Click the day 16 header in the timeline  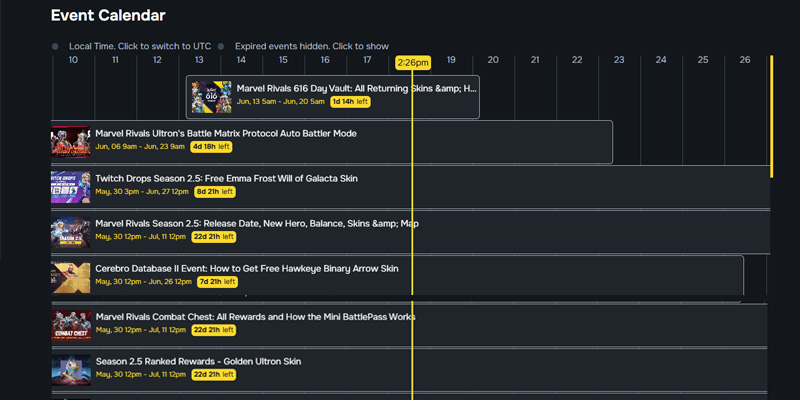point(325,60)
